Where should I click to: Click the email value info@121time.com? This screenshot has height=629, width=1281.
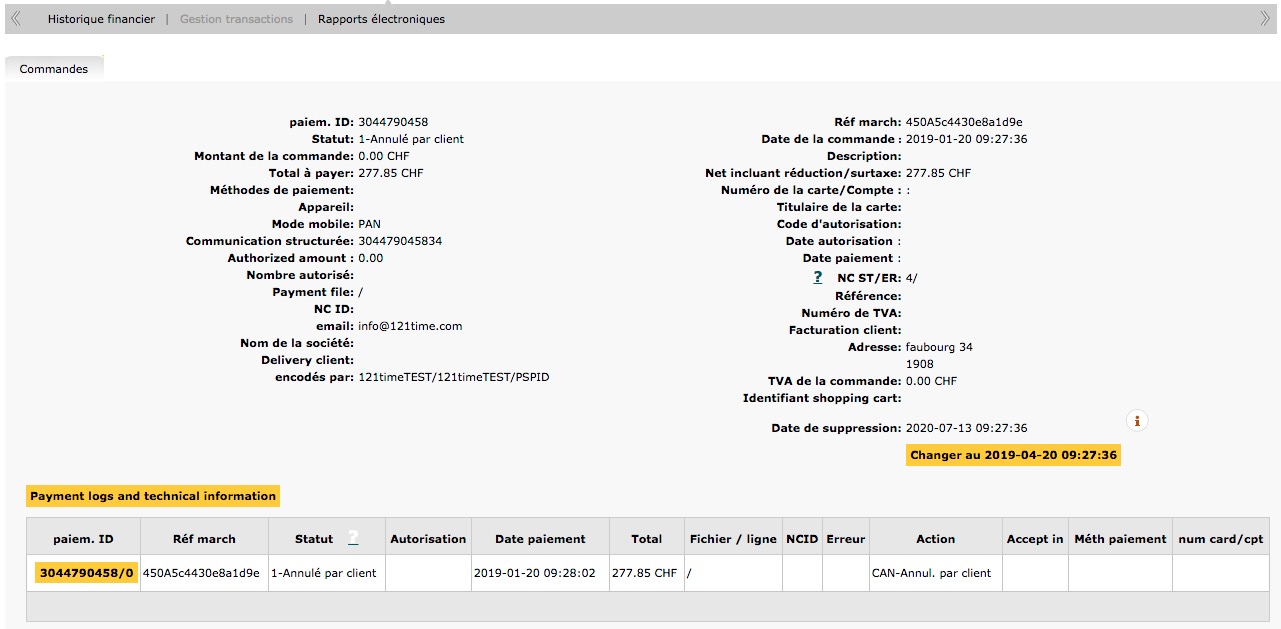[410, 326]
